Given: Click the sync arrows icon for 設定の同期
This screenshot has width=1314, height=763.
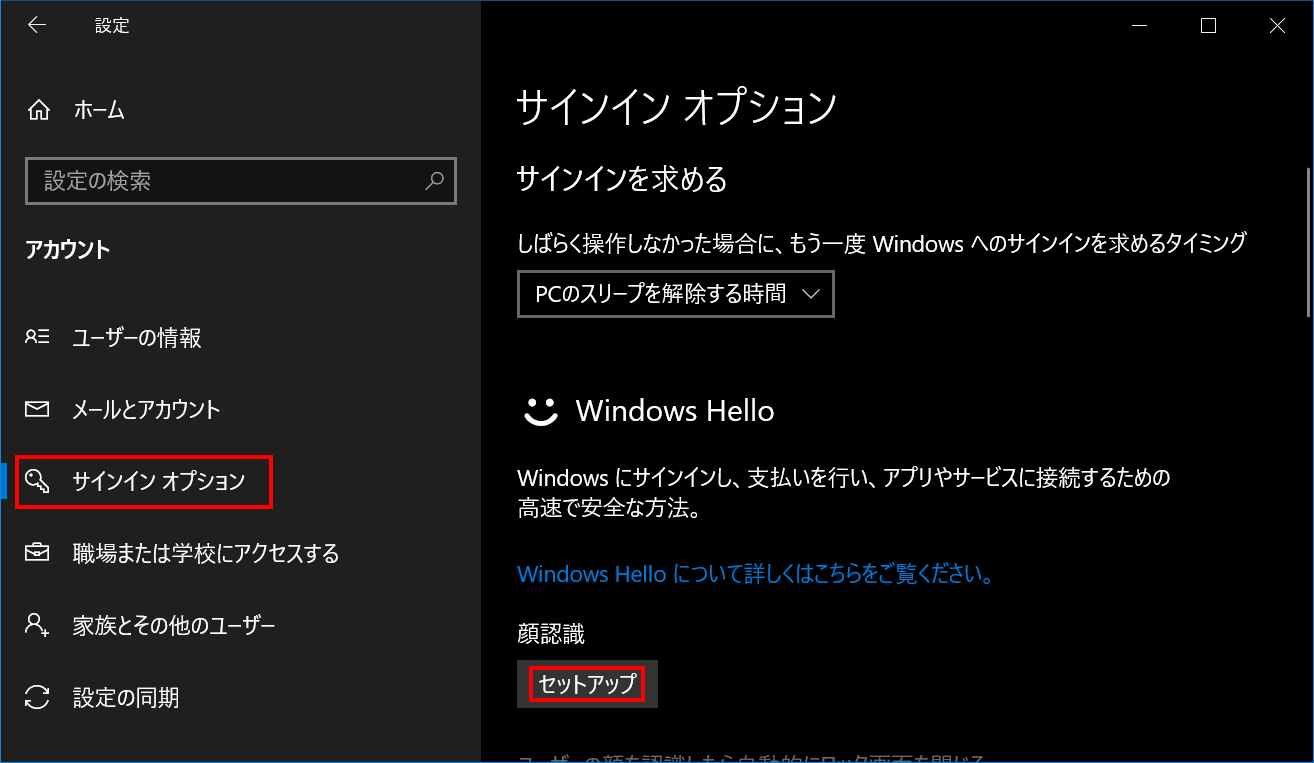Looking at the screenshot, I should click(x=38, y=697).
